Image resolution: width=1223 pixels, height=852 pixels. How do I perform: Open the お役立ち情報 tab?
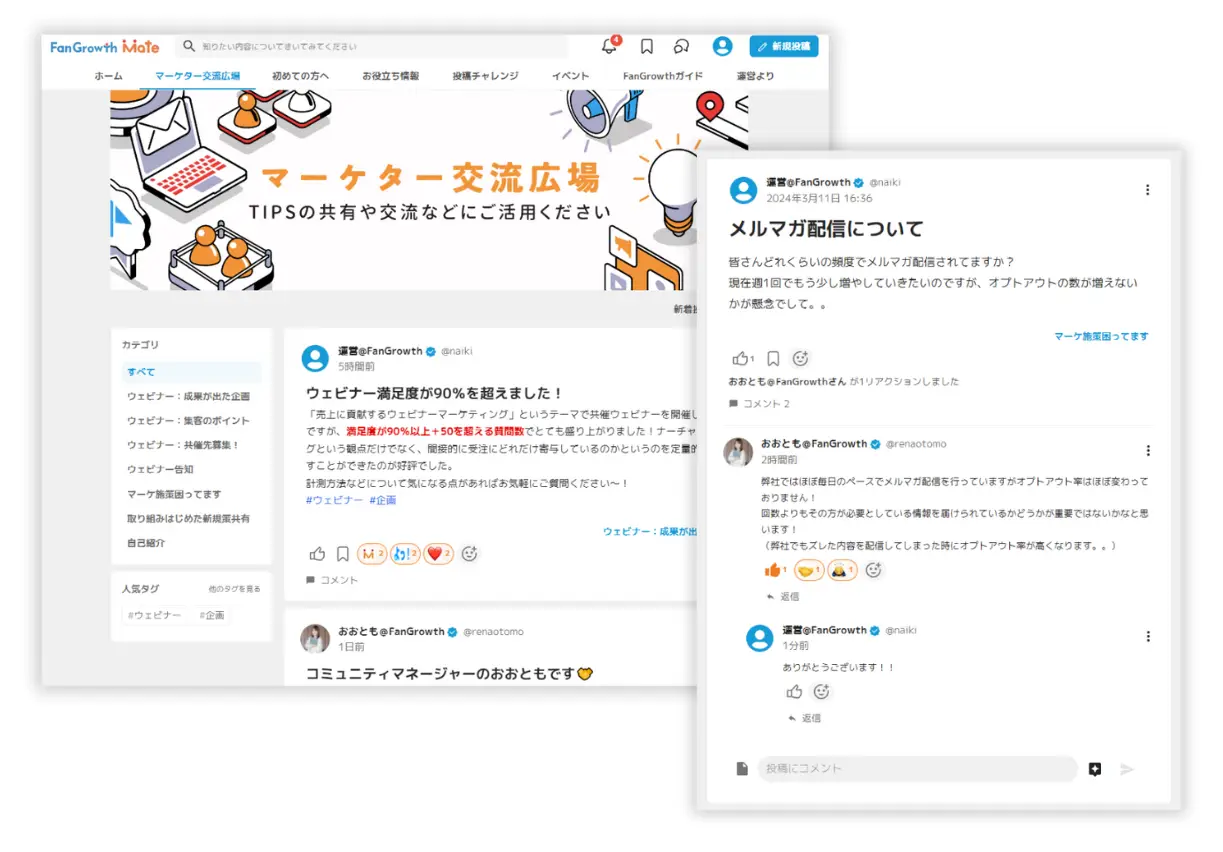coord(390,76)
